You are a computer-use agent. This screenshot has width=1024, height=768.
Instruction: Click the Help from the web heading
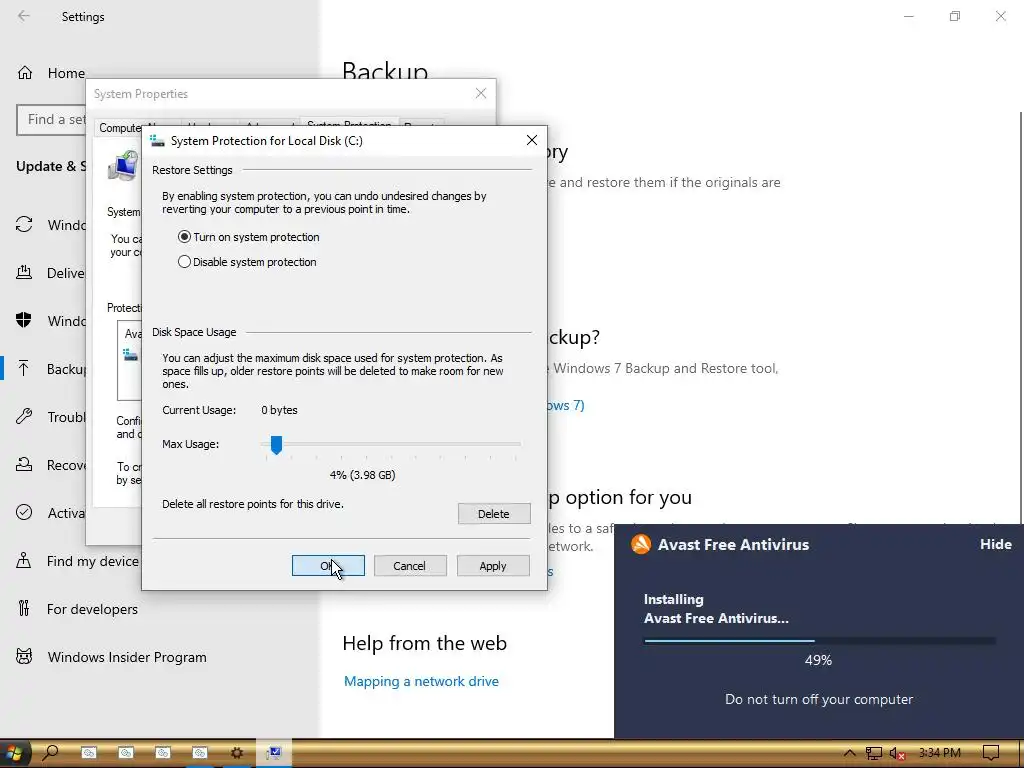click(424, 643)
